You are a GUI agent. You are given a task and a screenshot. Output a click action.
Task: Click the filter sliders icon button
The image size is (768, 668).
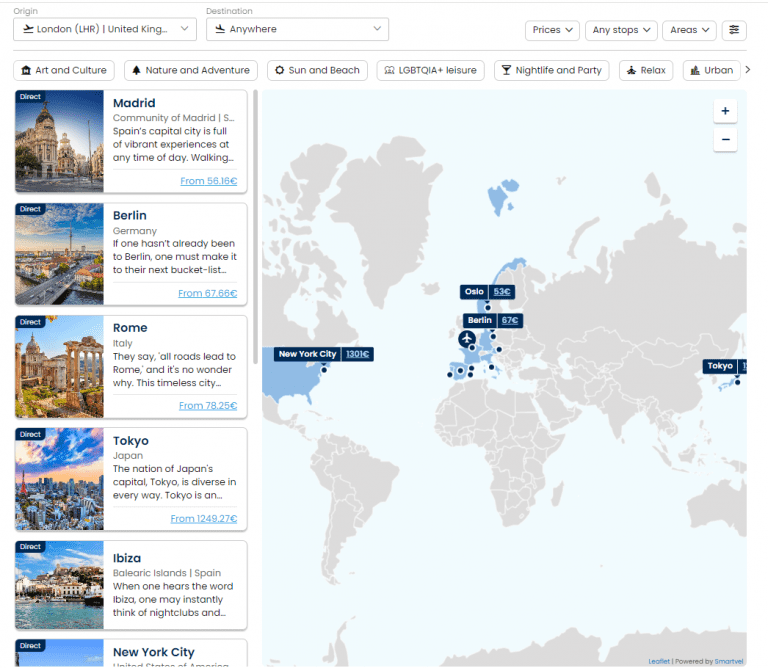tap(735, 30)
